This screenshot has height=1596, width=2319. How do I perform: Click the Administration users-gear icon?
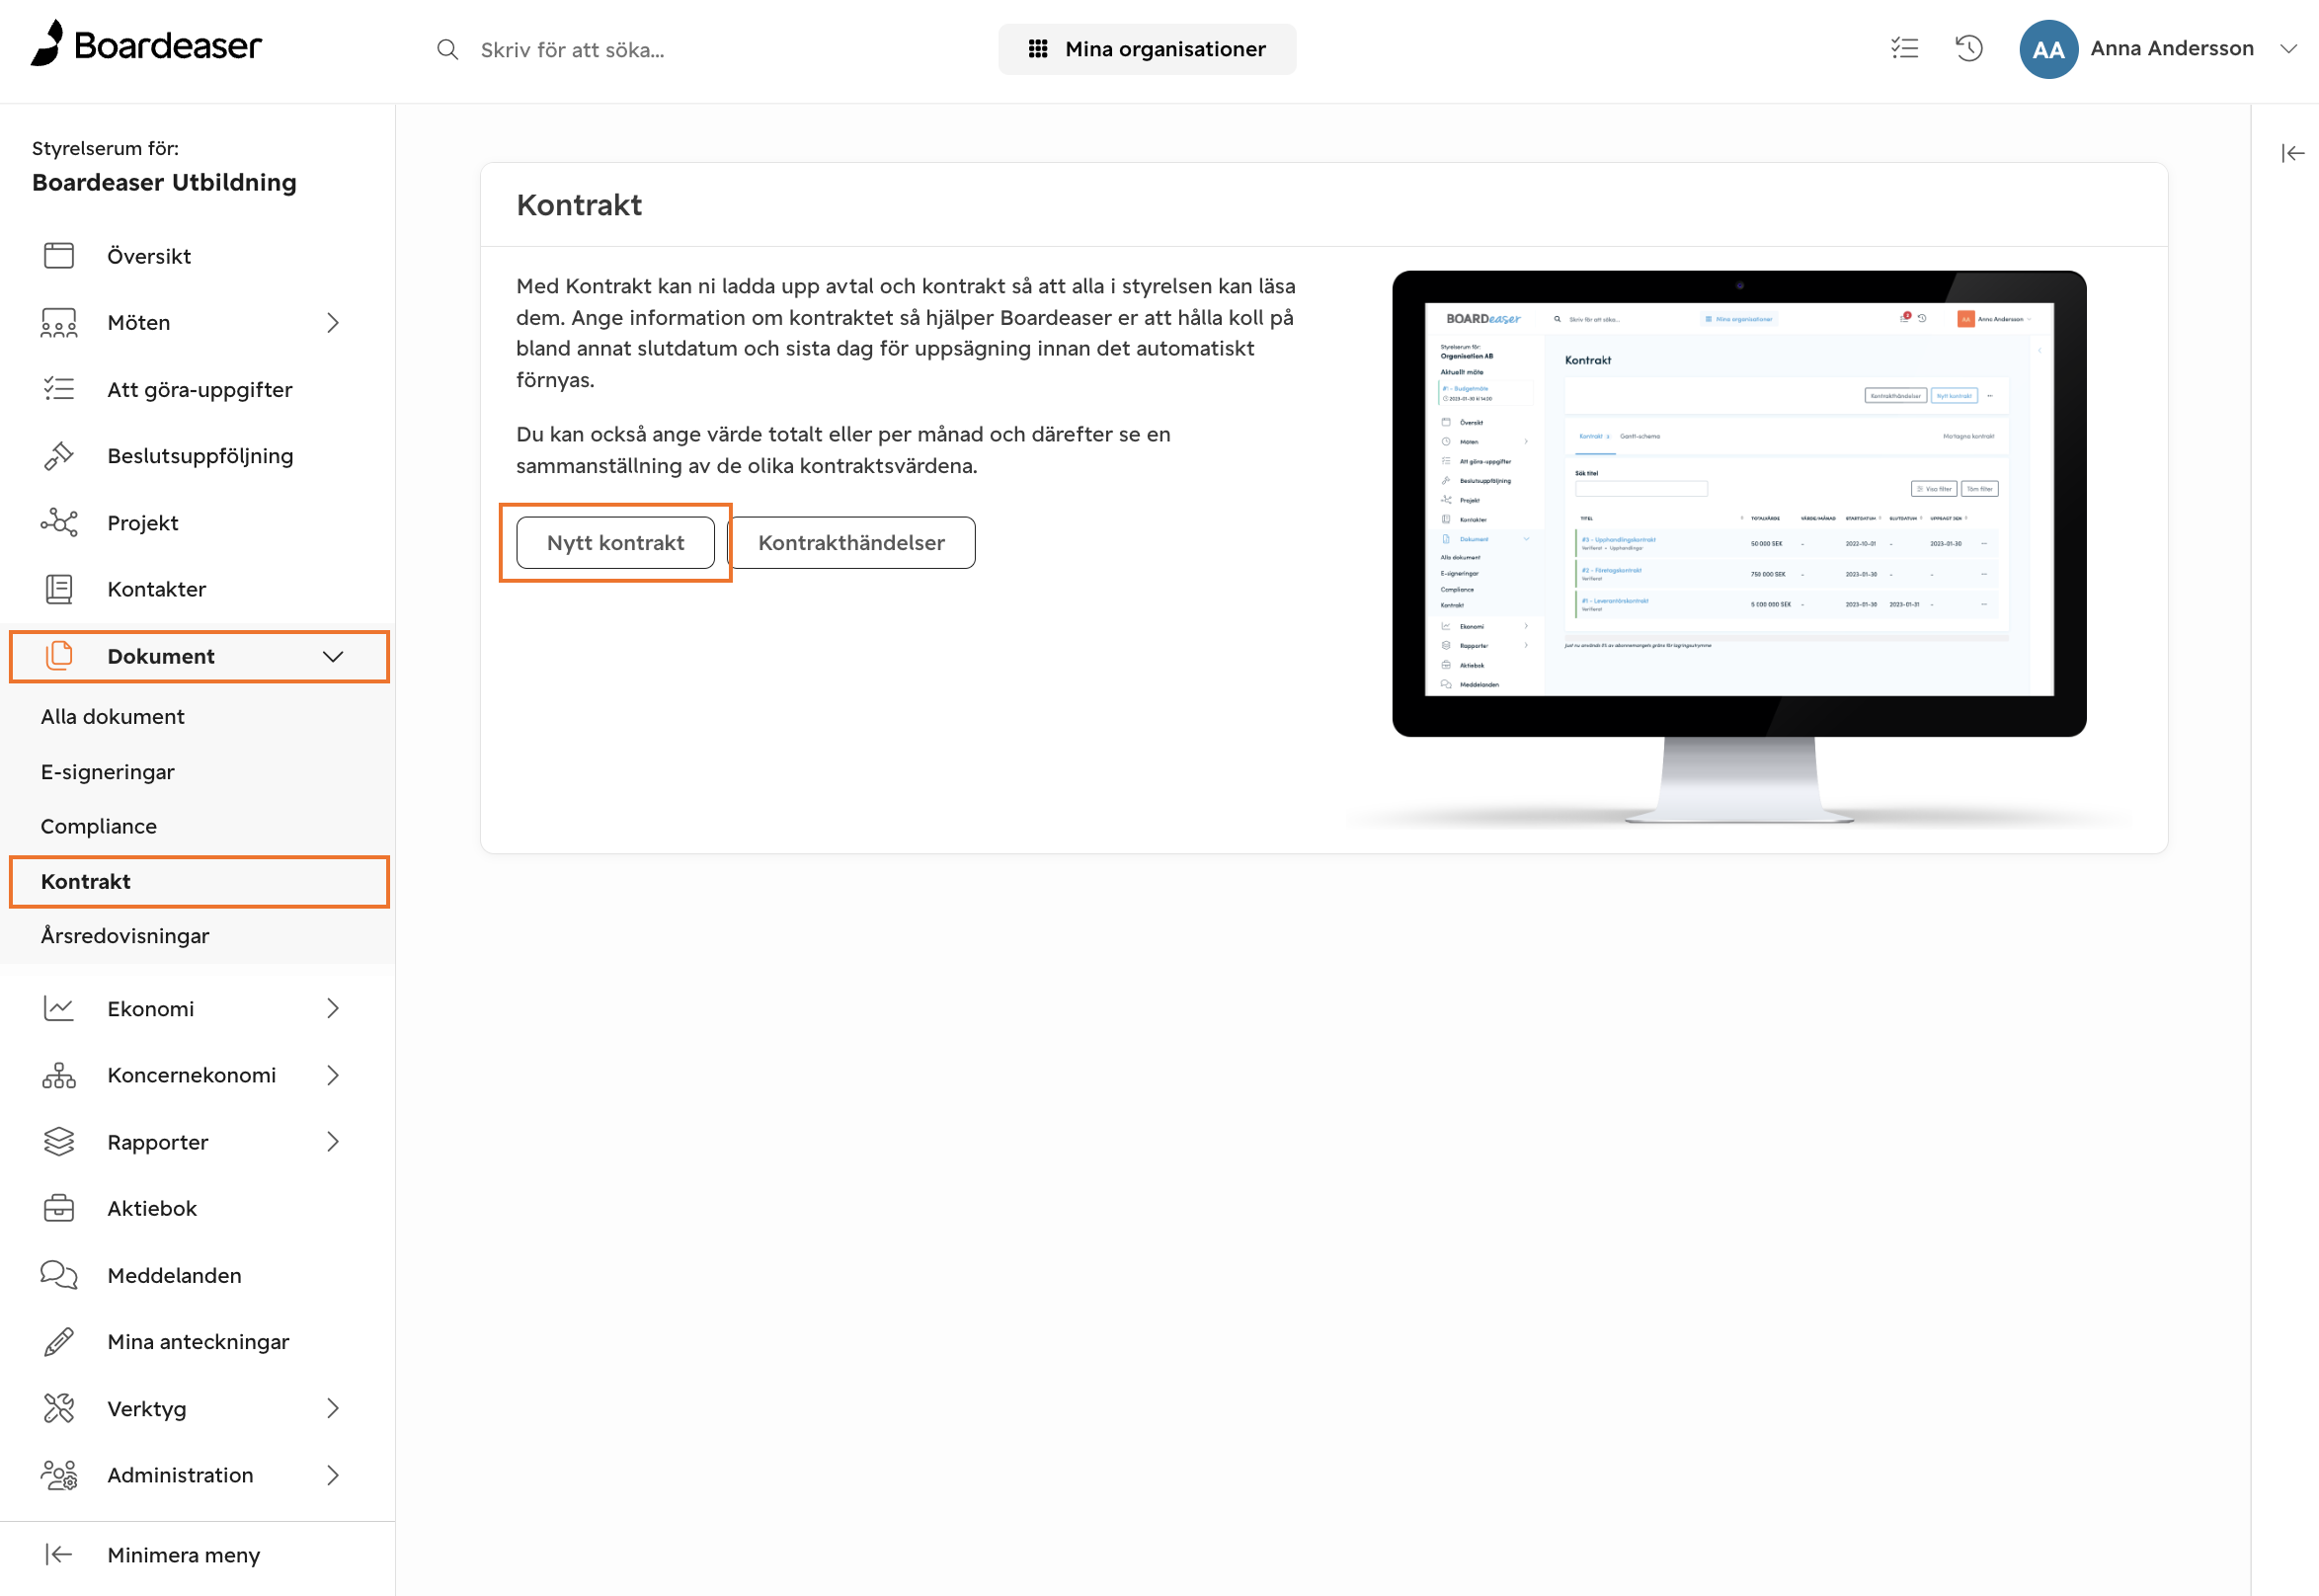(x=59, y=1476)
